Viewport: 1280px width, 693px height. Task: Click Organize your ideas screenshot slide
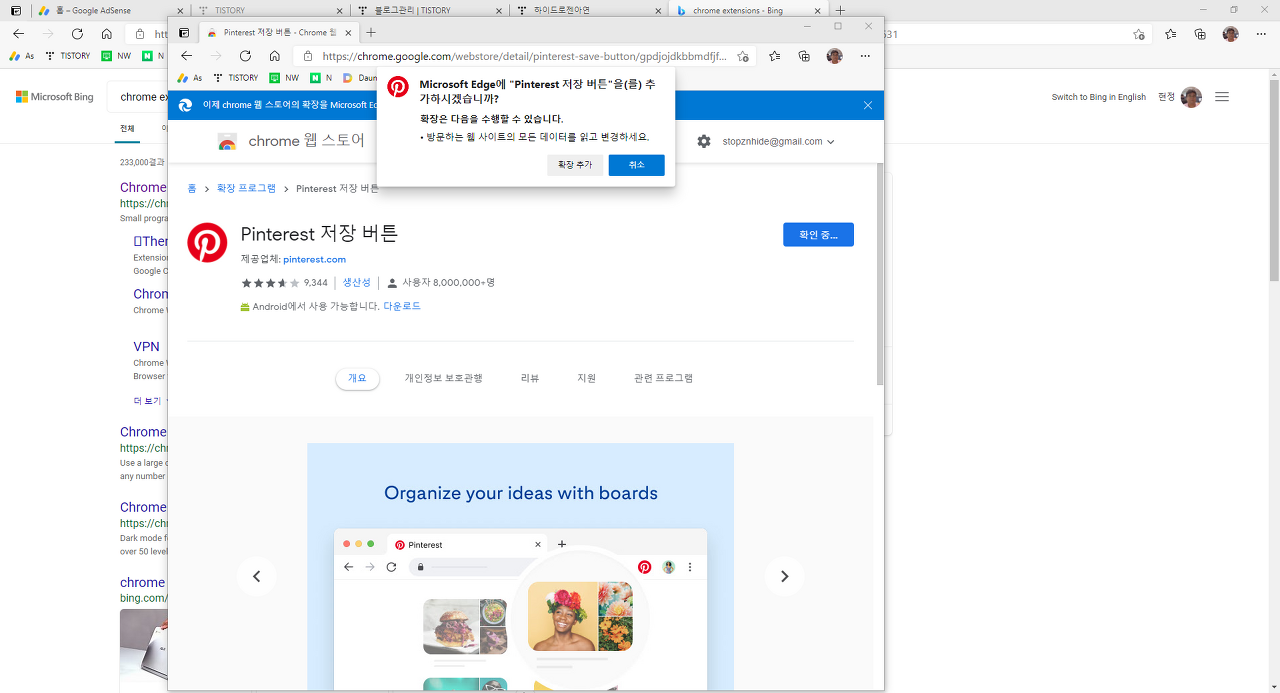pos(520,567)
